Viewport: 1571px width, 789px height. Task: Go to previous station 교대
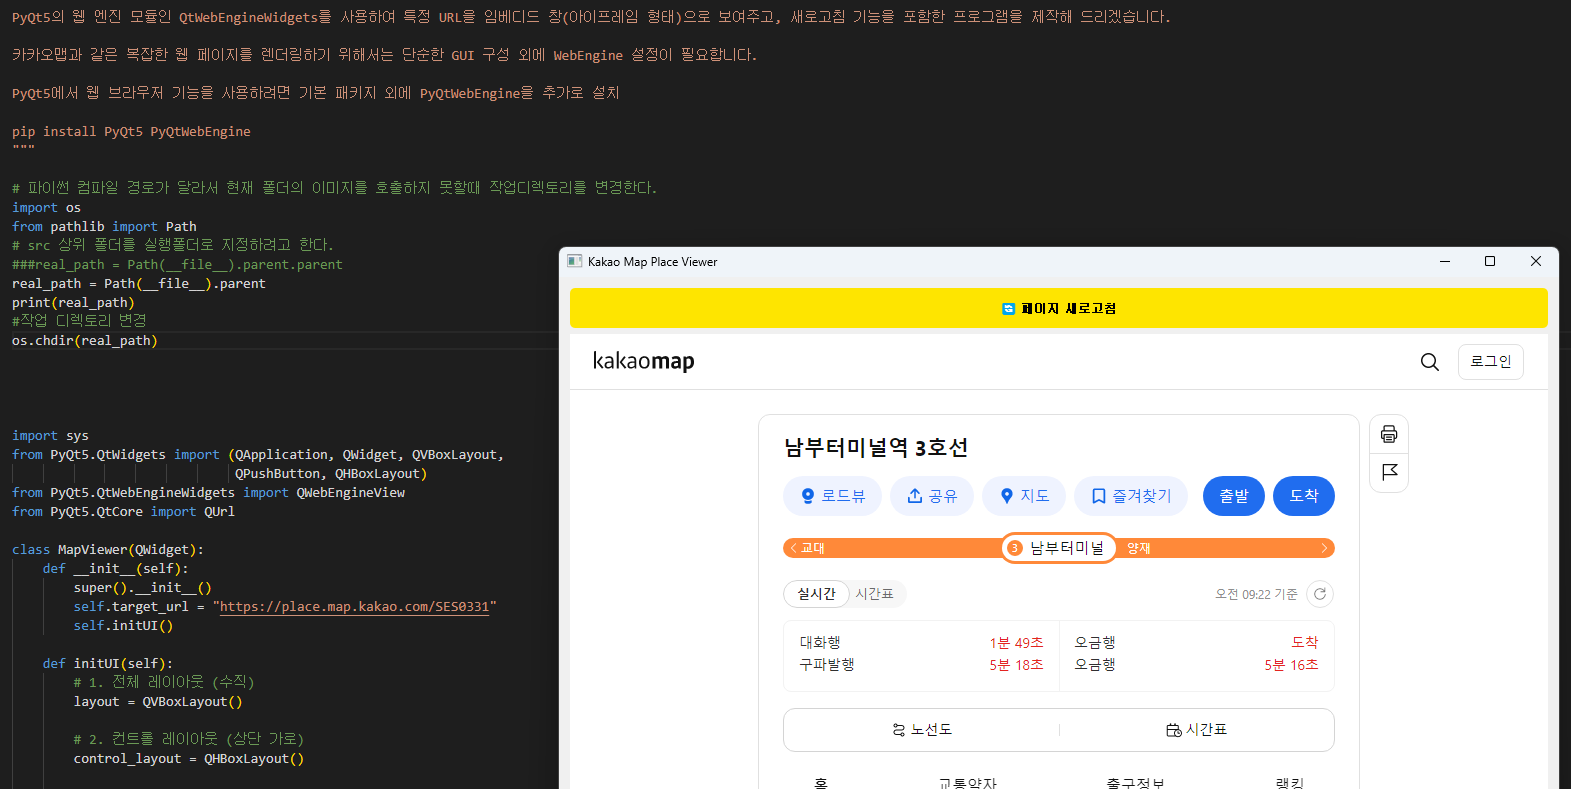(807, 548)
